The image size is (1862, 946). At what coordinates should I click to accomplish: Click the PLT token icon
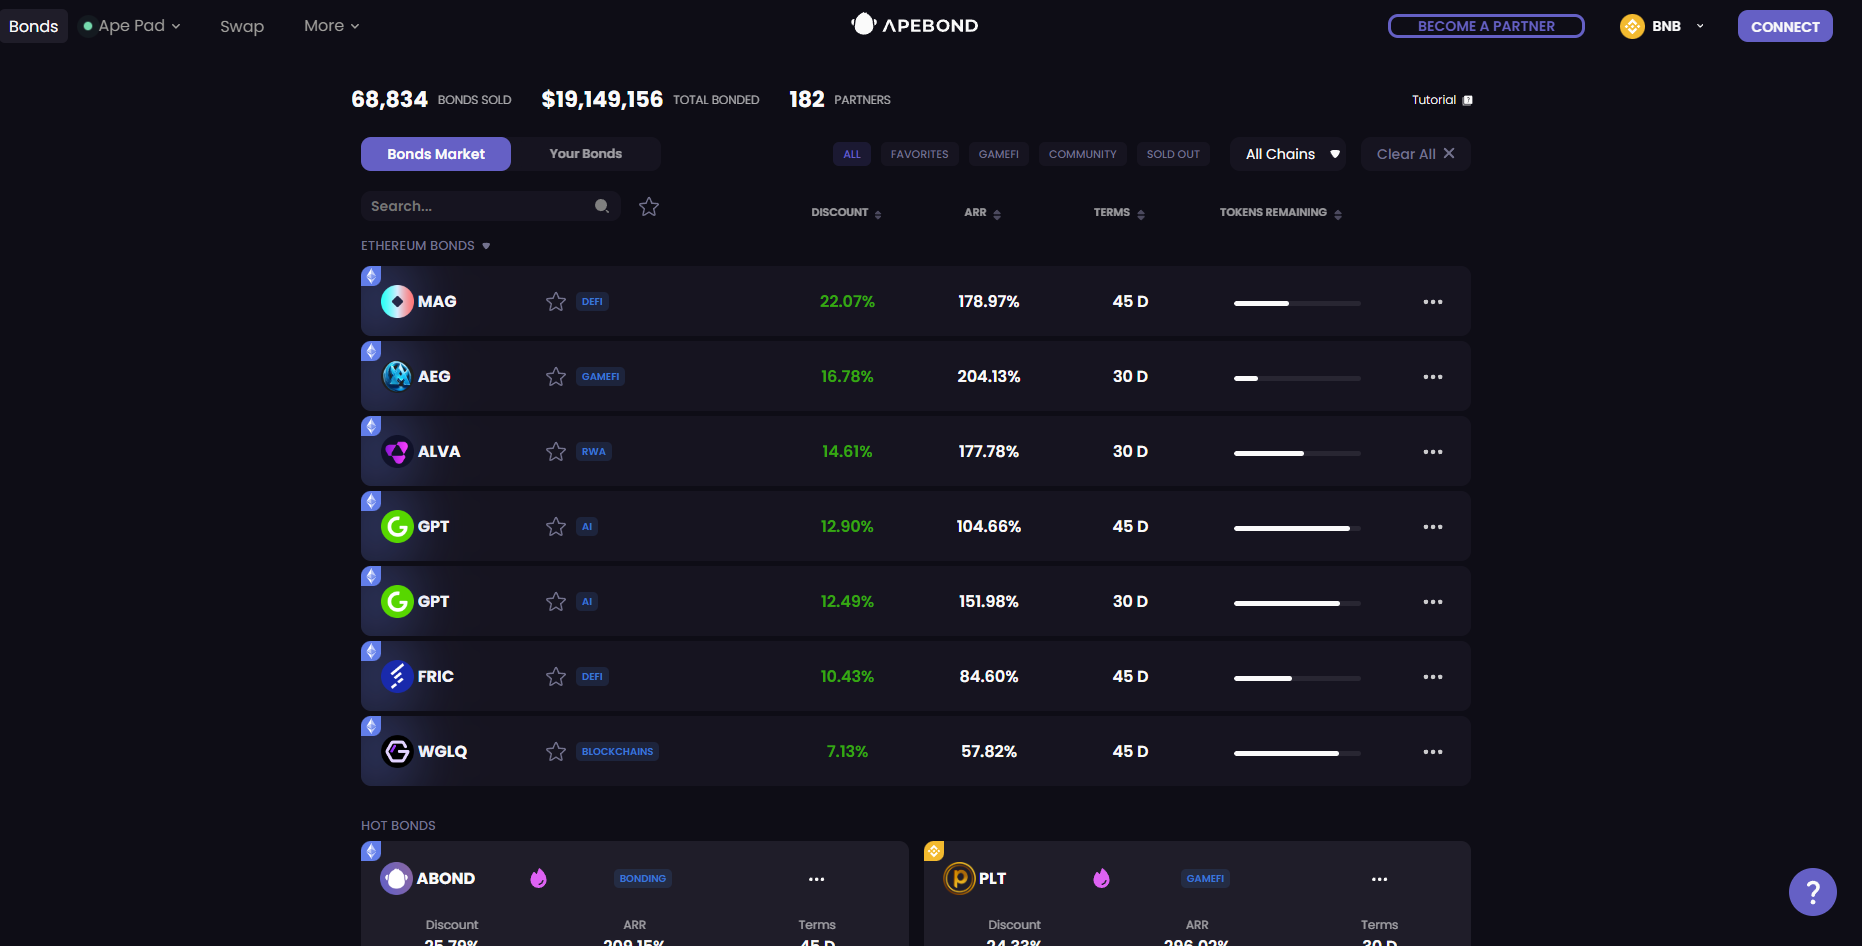[959, 878]
